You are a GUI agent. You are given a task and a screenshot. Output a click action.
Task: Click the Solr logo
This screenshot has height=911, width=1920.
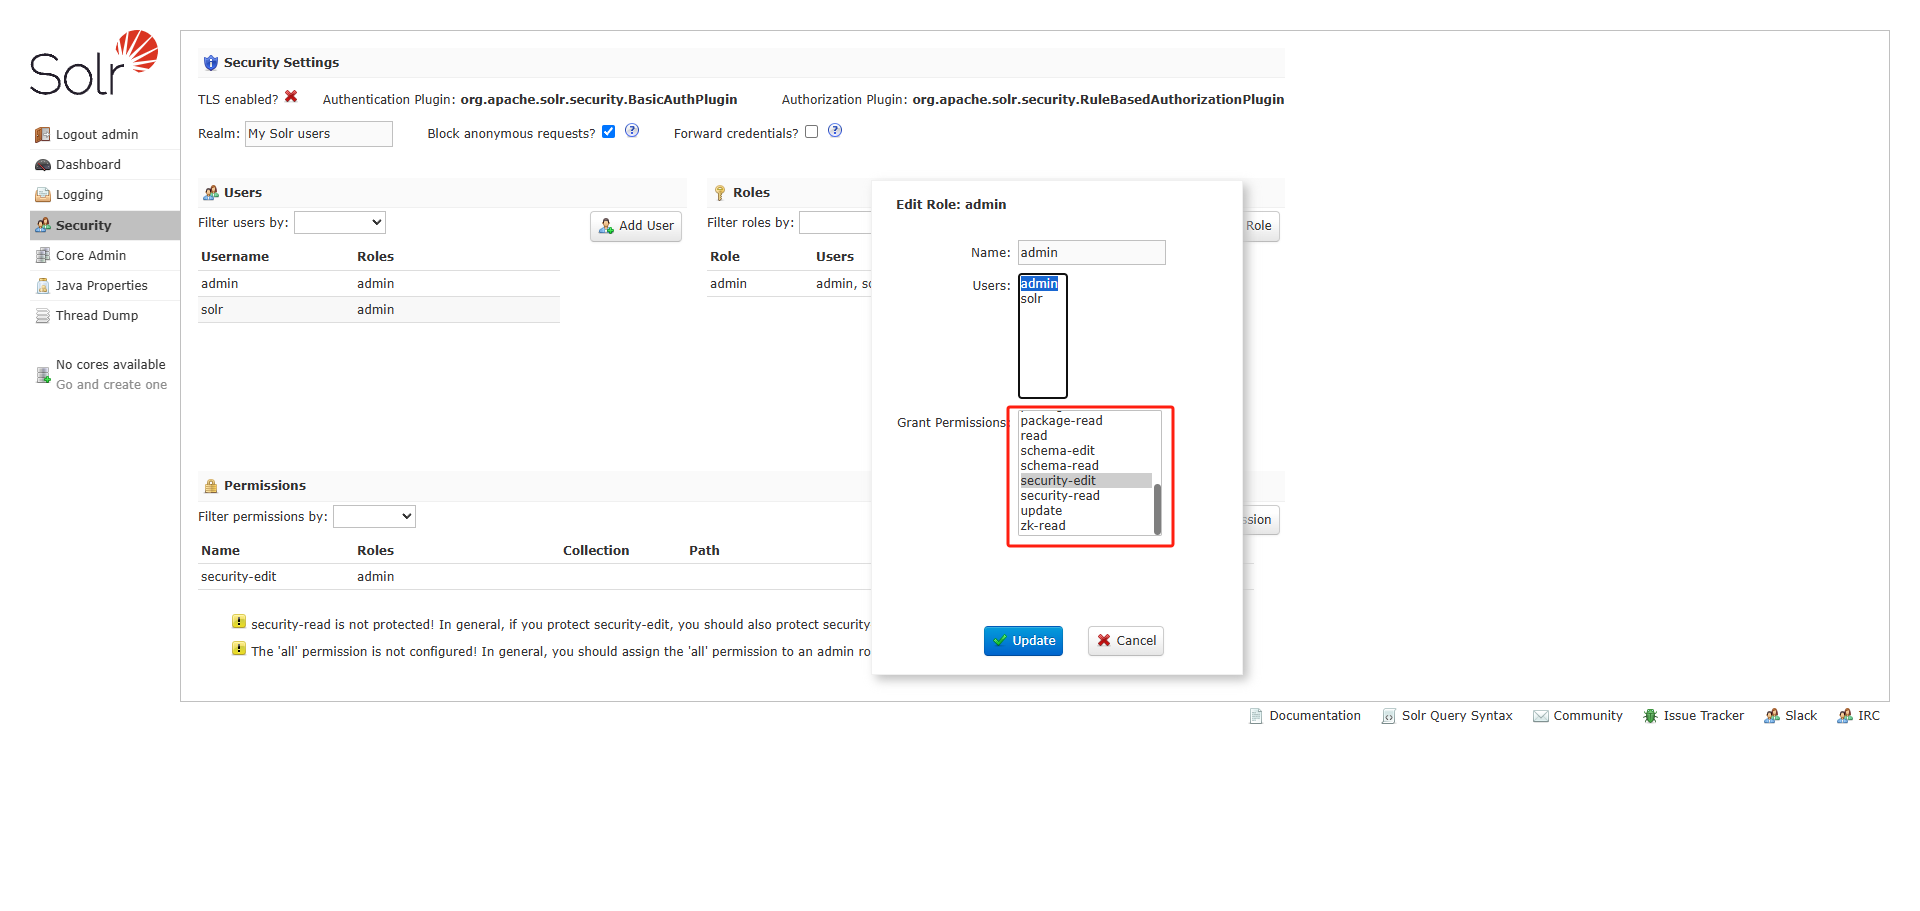coord(94,63)
